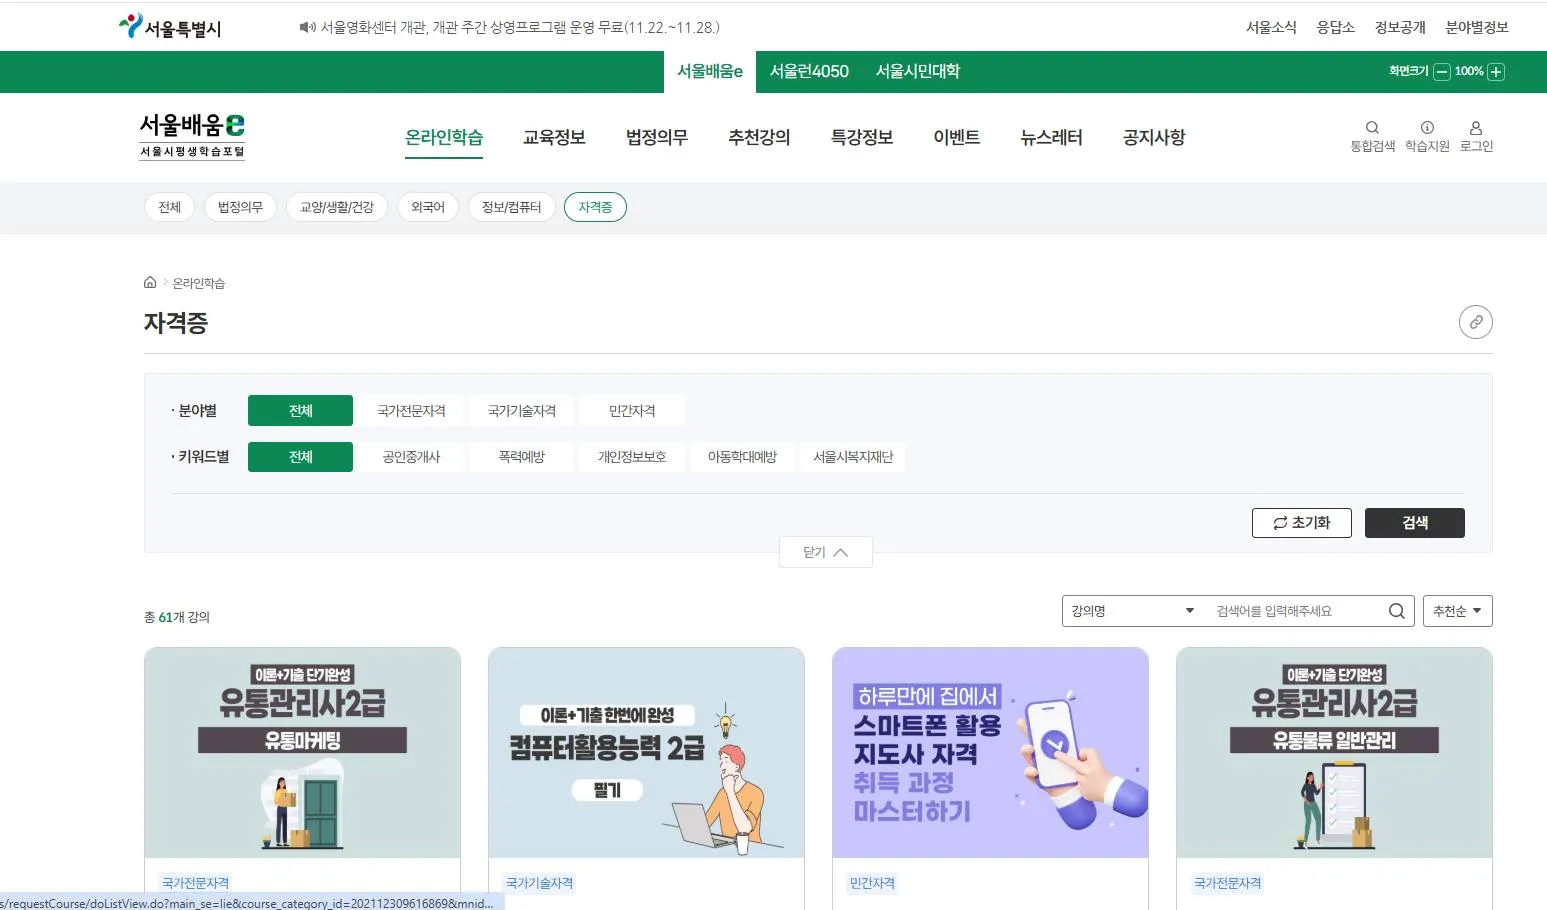This screenshot has height=910, width=1547.
Task: Open 통합검색 search icon
Action: pos(1372,127)
